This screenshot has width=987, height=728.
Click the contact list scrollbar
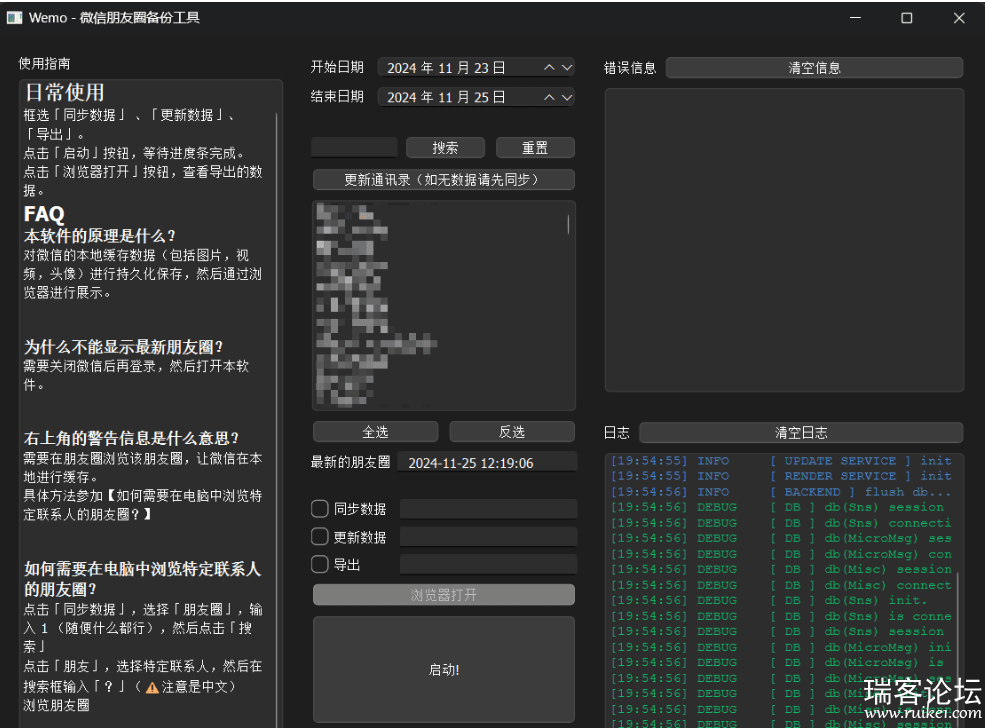pyautogui.click(x=568, y=225)
